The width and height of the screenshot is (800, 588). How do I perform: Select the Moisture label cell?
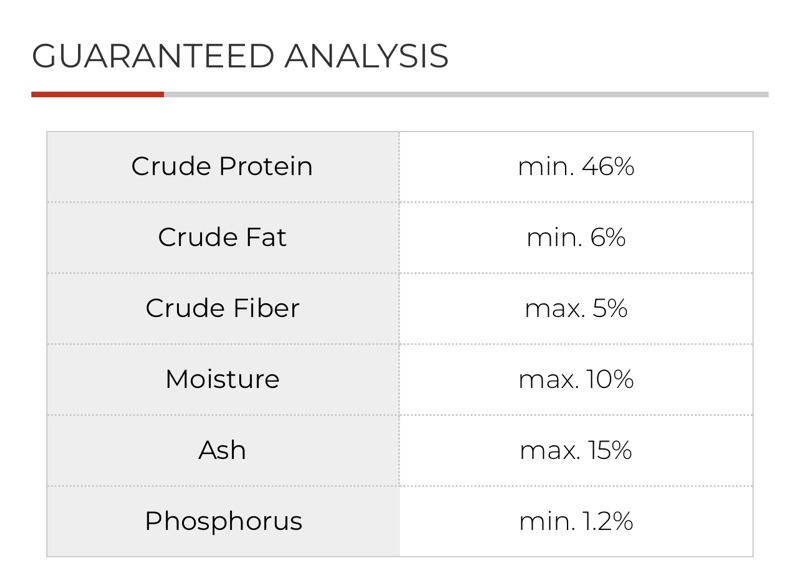coord(223,380)
